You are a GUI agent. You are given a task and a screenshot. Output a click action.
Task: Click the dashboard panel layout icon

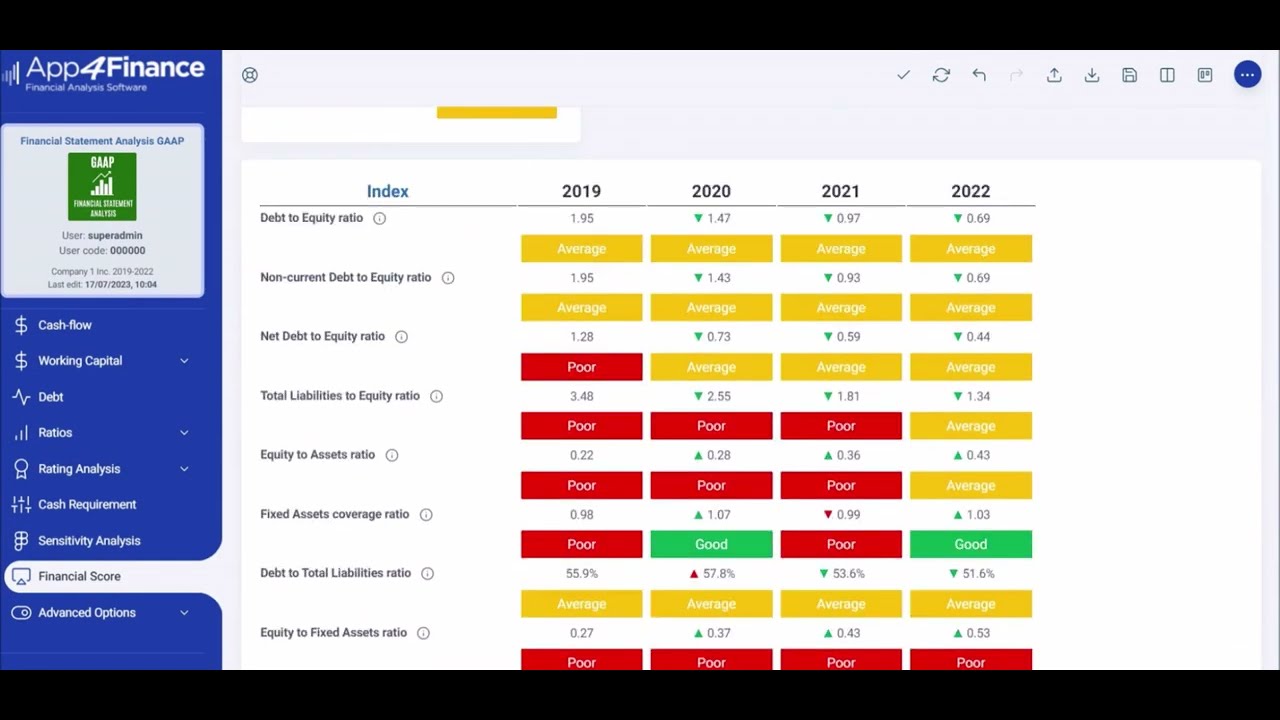[1205, 75]
